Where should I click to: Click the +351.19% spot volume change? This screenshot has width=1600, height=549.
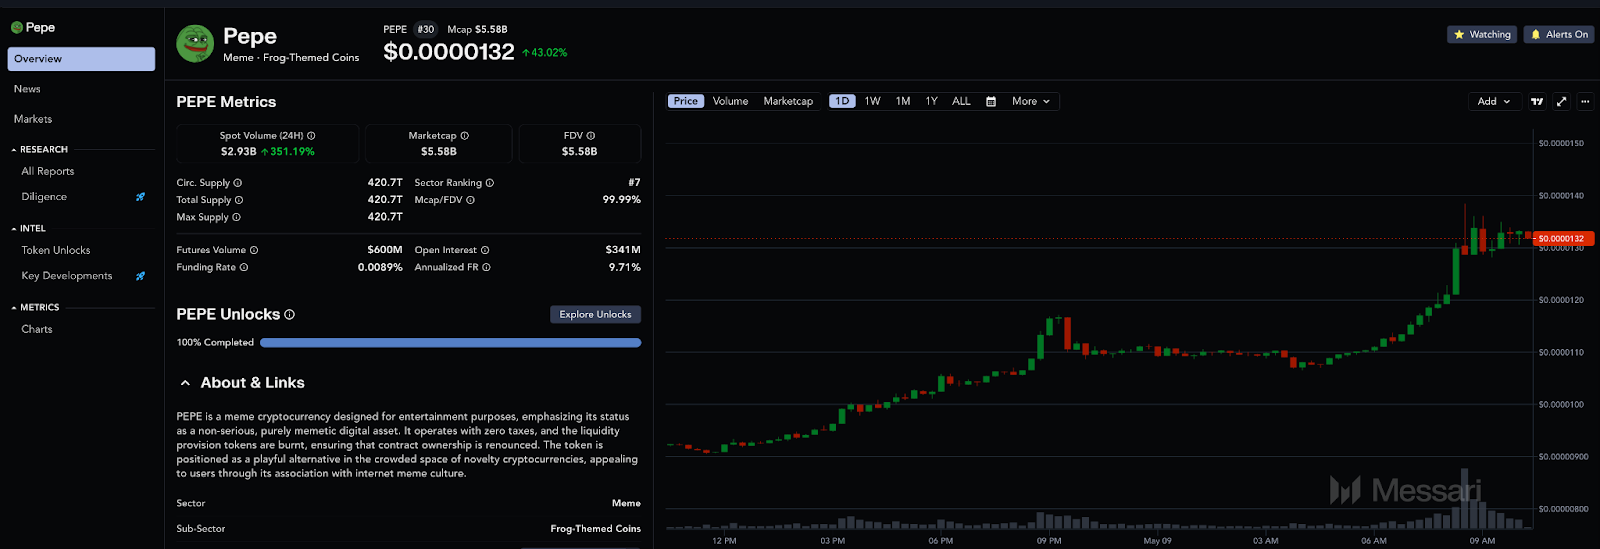[288, 152]
